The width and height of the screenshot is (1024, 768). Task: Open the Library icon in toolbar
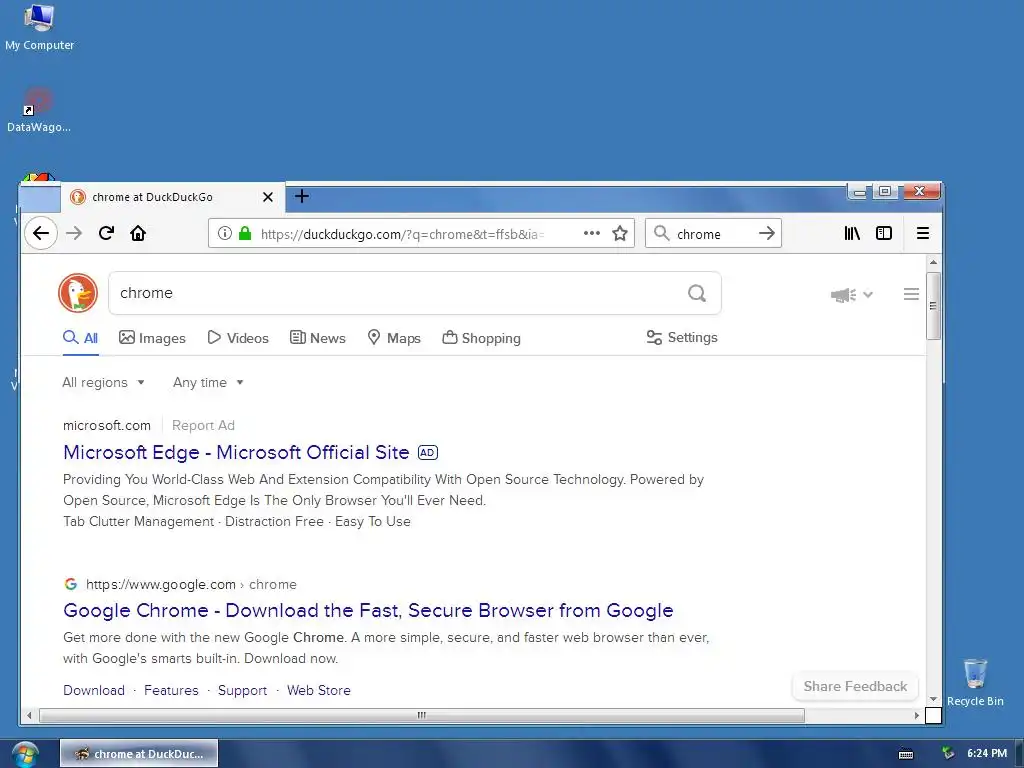[x=852, y=233]
